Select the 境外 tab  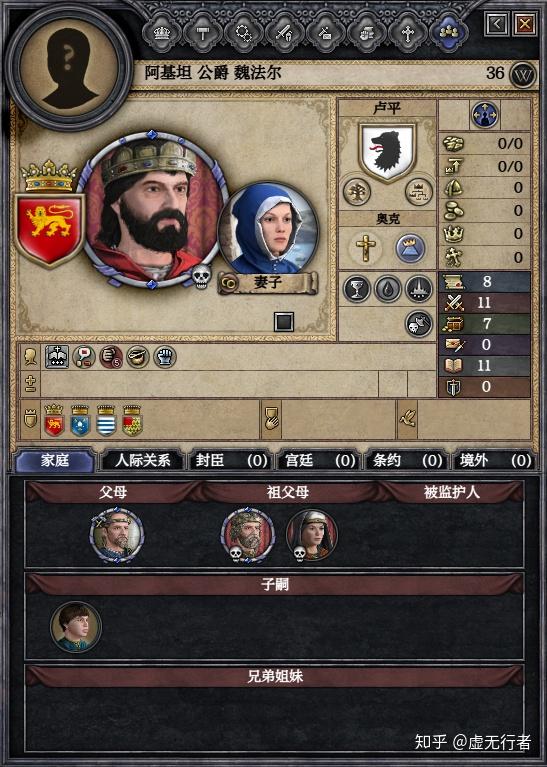495,460
